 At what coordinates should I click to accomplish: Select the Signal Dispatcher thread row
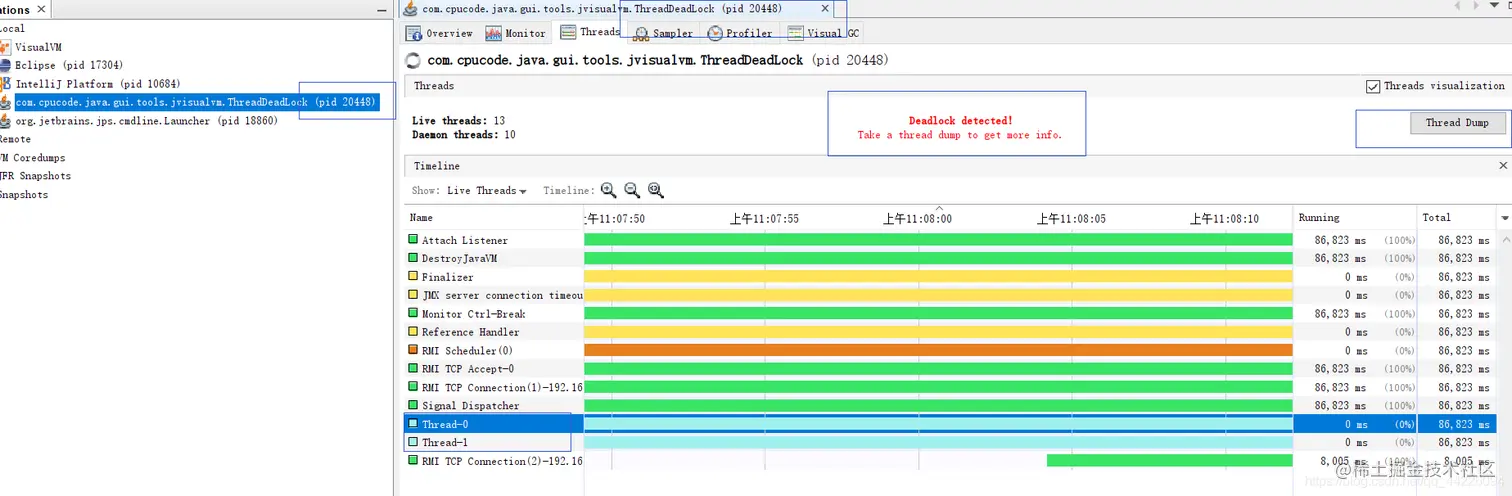[x=950, y=406]
